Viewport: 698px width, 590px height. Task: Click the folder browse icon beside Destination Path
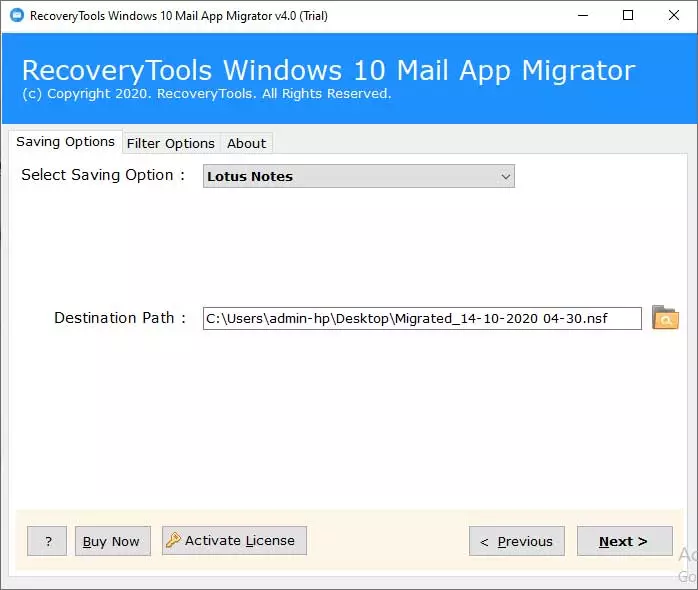[665, 318]
